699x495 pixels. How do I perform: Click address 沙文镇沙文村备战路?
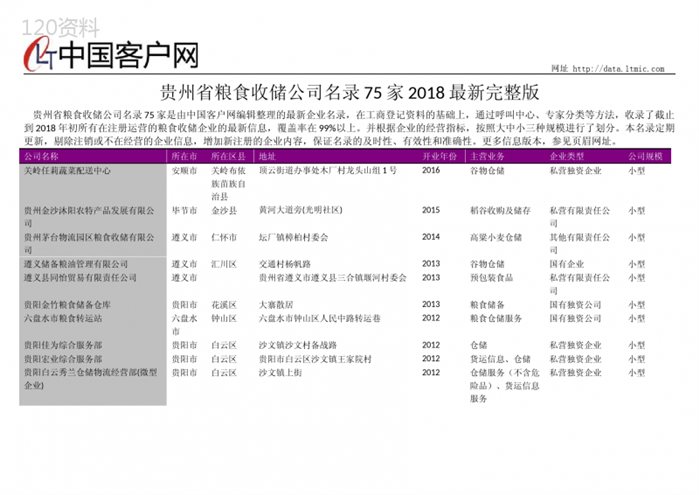(298, 345)
